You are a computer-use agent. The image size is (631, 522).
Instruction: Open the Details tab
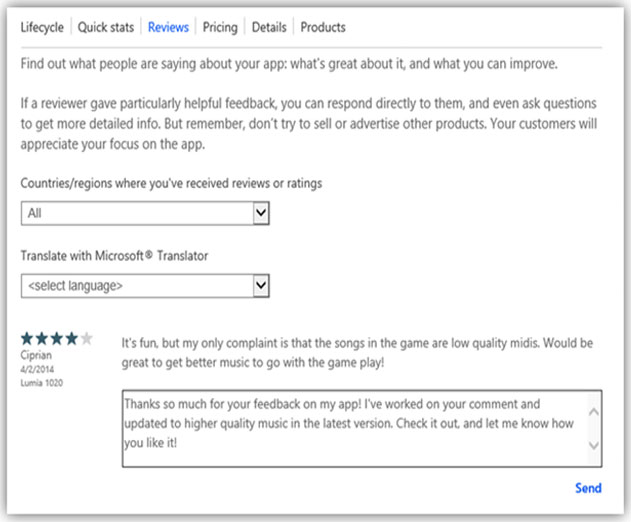[x=269, y=27]
